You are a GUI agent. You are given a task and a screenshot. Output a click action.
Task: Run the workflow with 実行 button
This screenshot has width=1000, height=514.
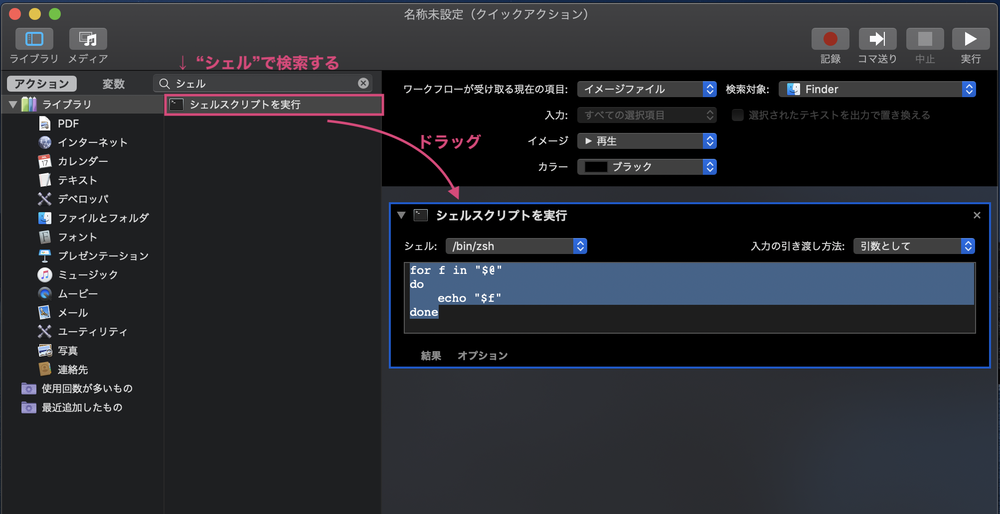[969, 39]
